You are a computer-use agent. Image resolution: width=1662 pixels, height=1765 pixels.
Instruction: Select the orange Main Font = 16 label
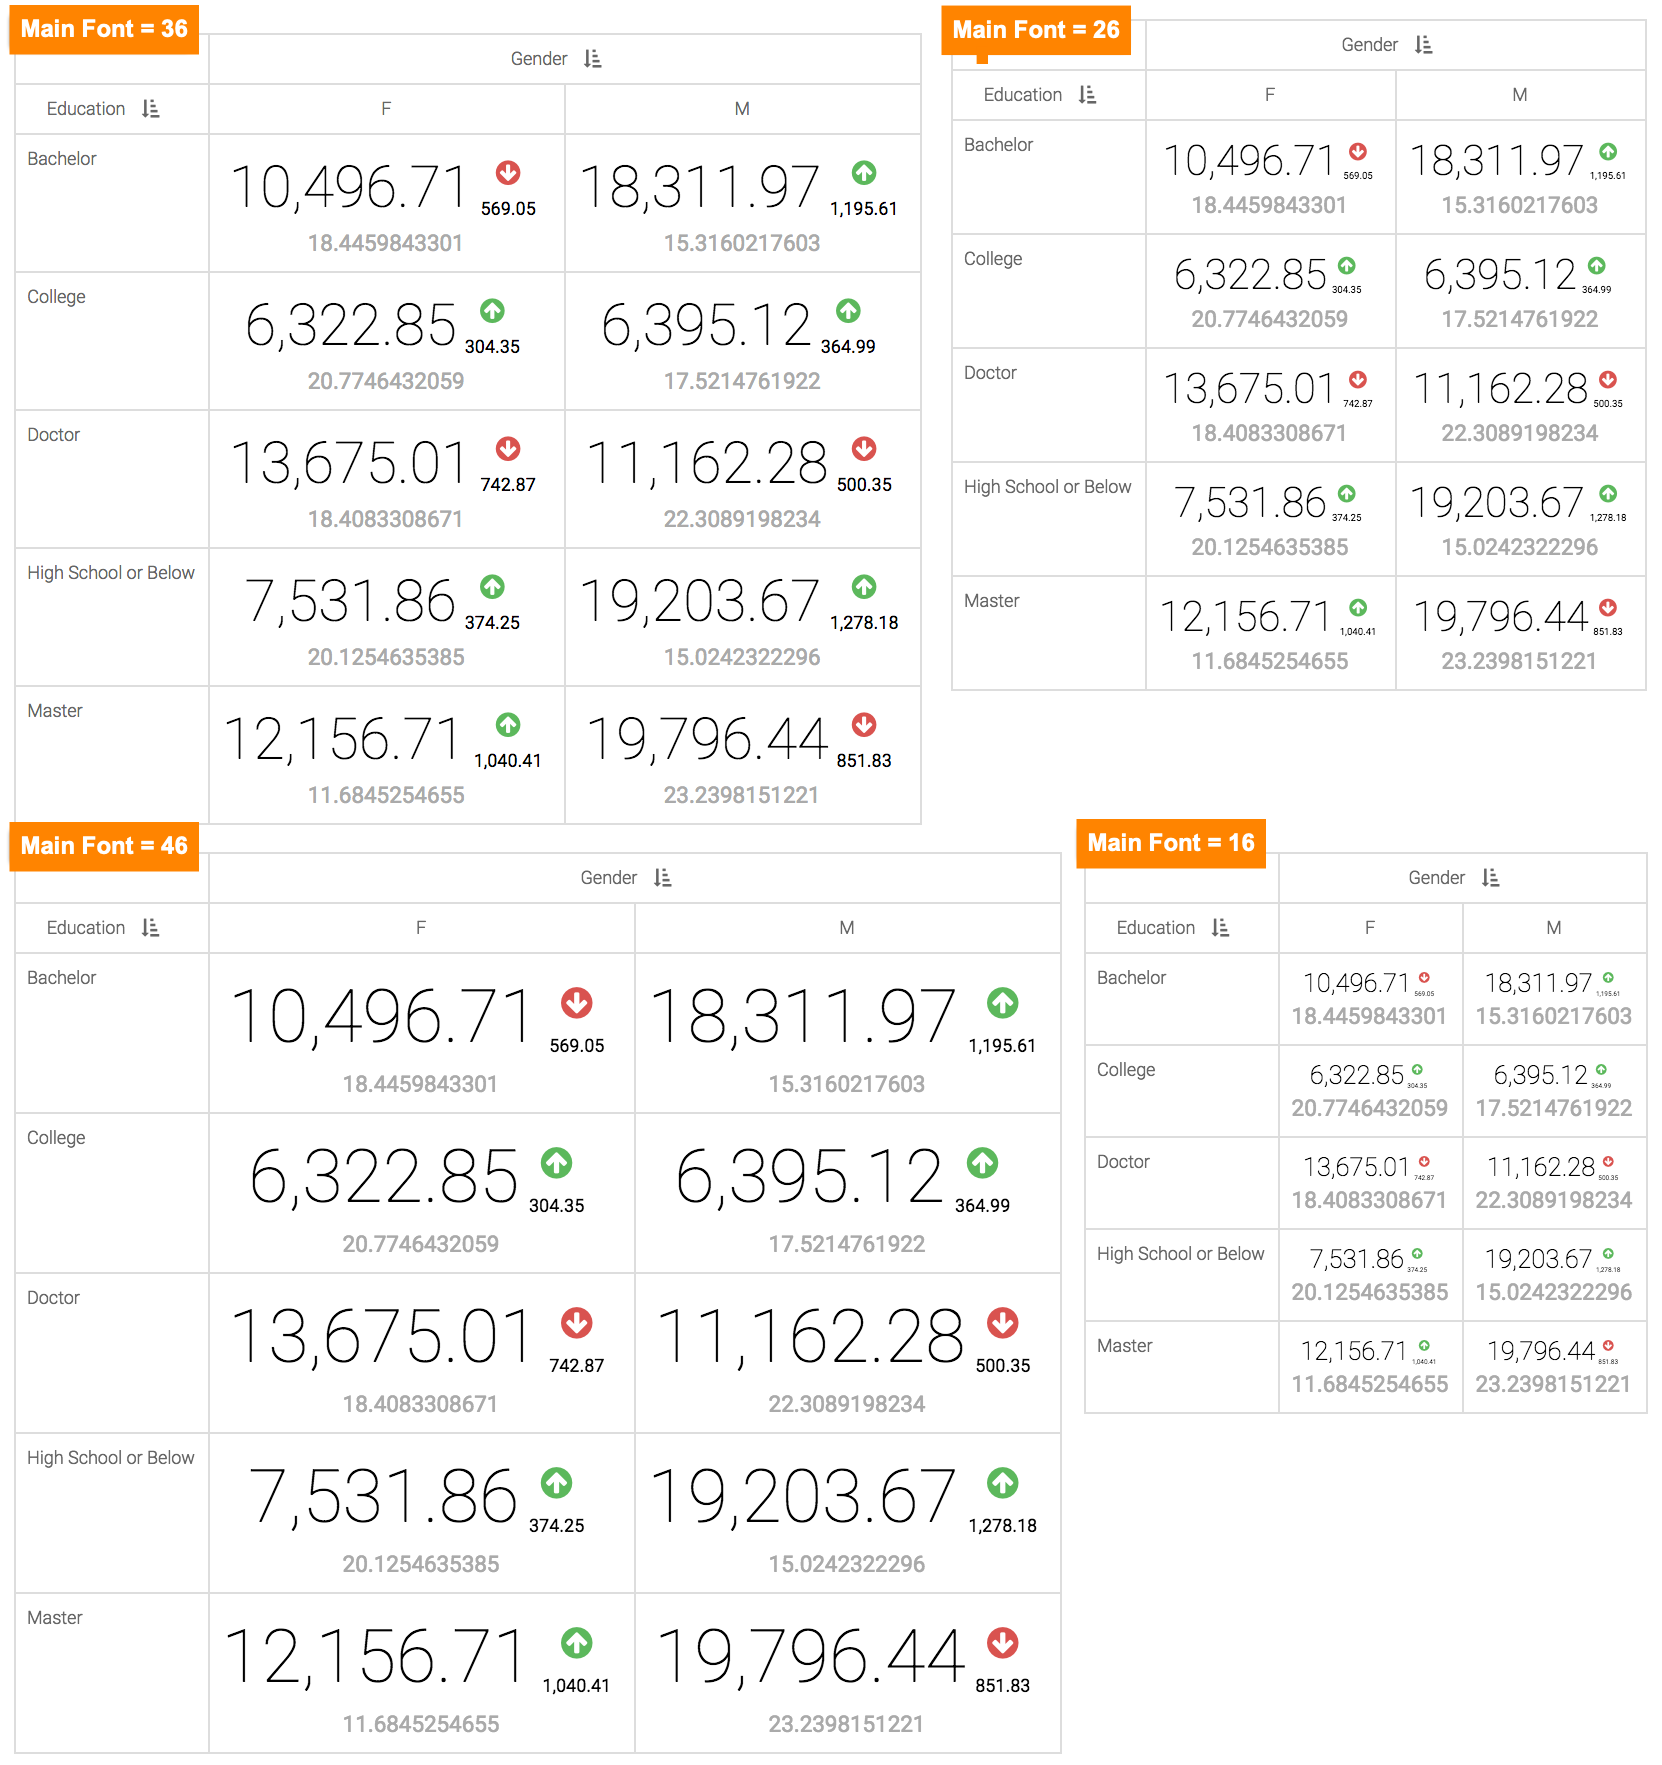pyautogui.click(x=1171, y=843)
